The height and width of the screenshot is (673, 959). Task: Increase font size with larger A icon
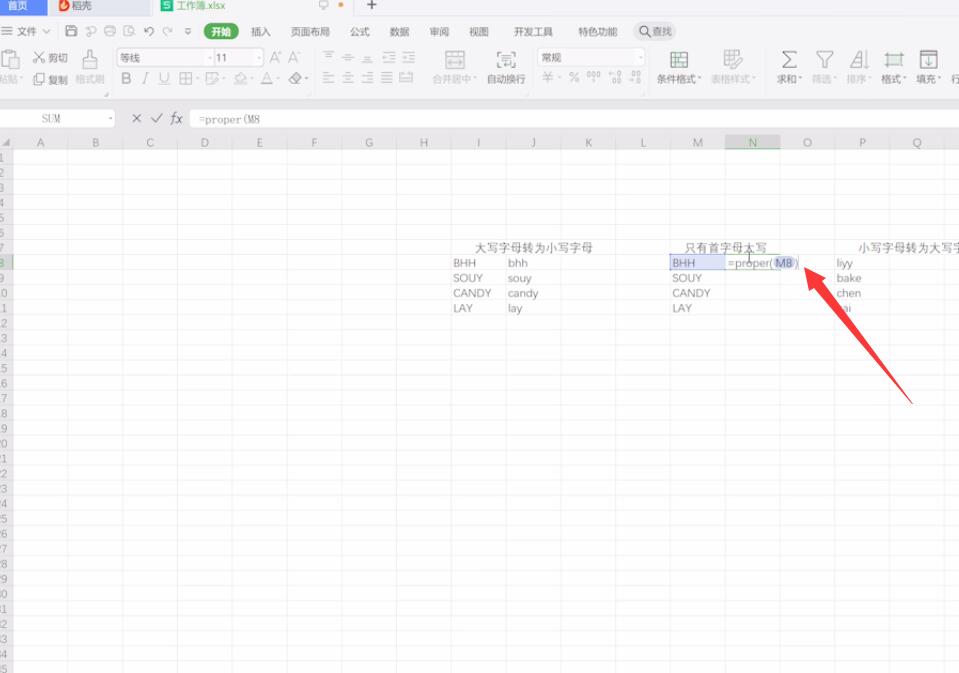coord(275,58)
